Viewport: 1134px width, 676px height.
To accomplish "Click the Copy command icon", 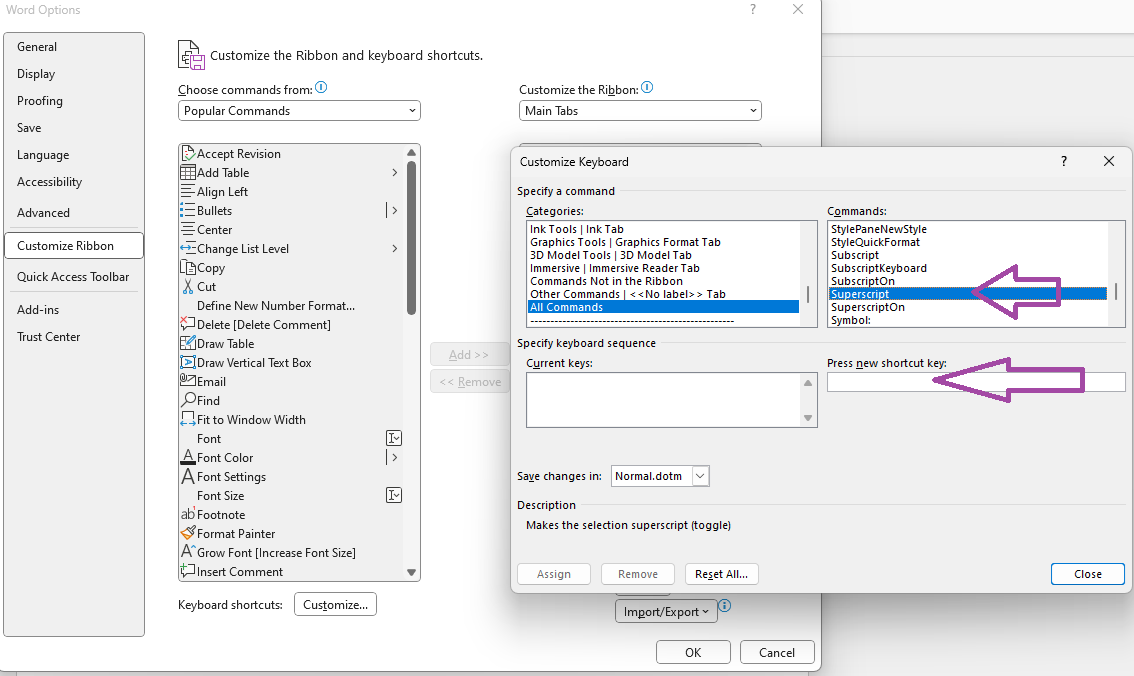I will click(189, 267).
